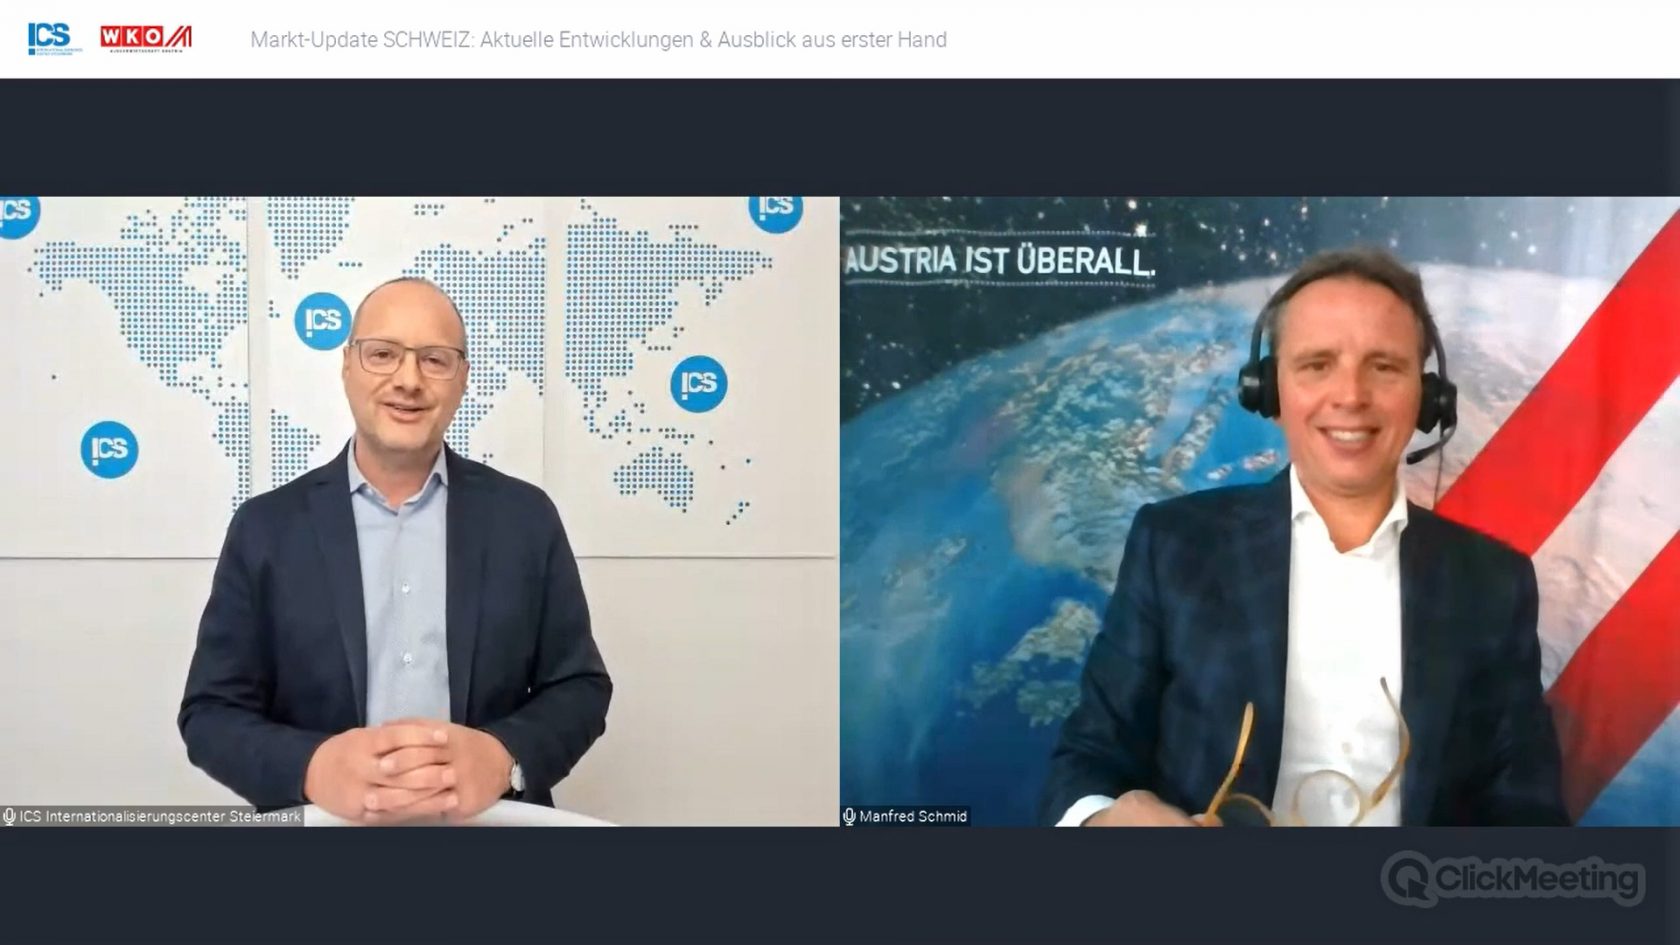Screen dimensions: 1680x945
Task: Click the dark bar below the videos
Action: pyautogui.click(x=840, y=885)
